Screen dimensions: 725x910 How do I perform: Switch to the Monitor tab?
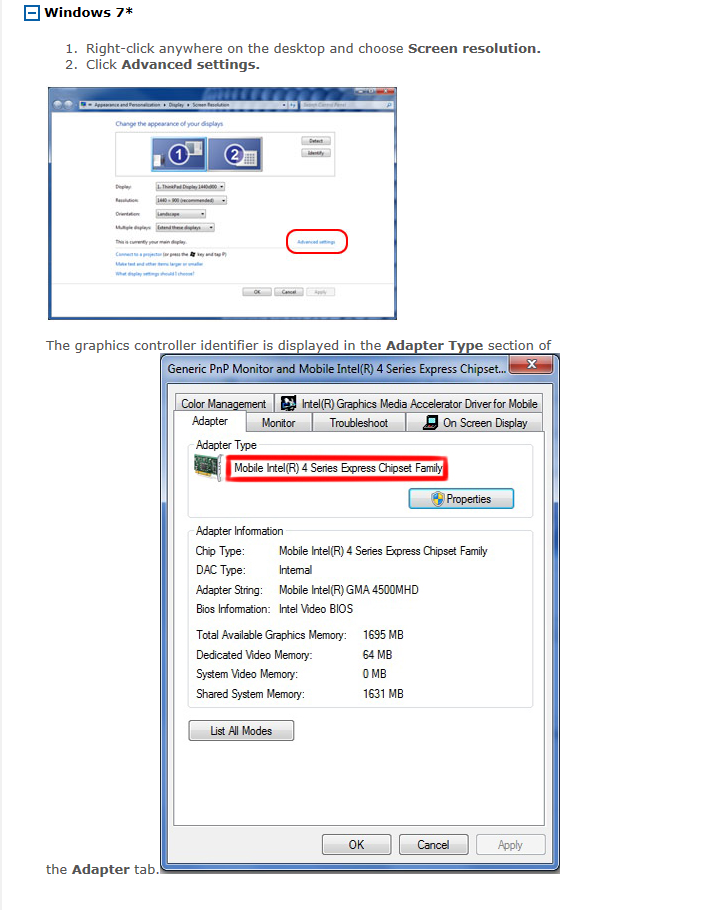click(279, 423)
